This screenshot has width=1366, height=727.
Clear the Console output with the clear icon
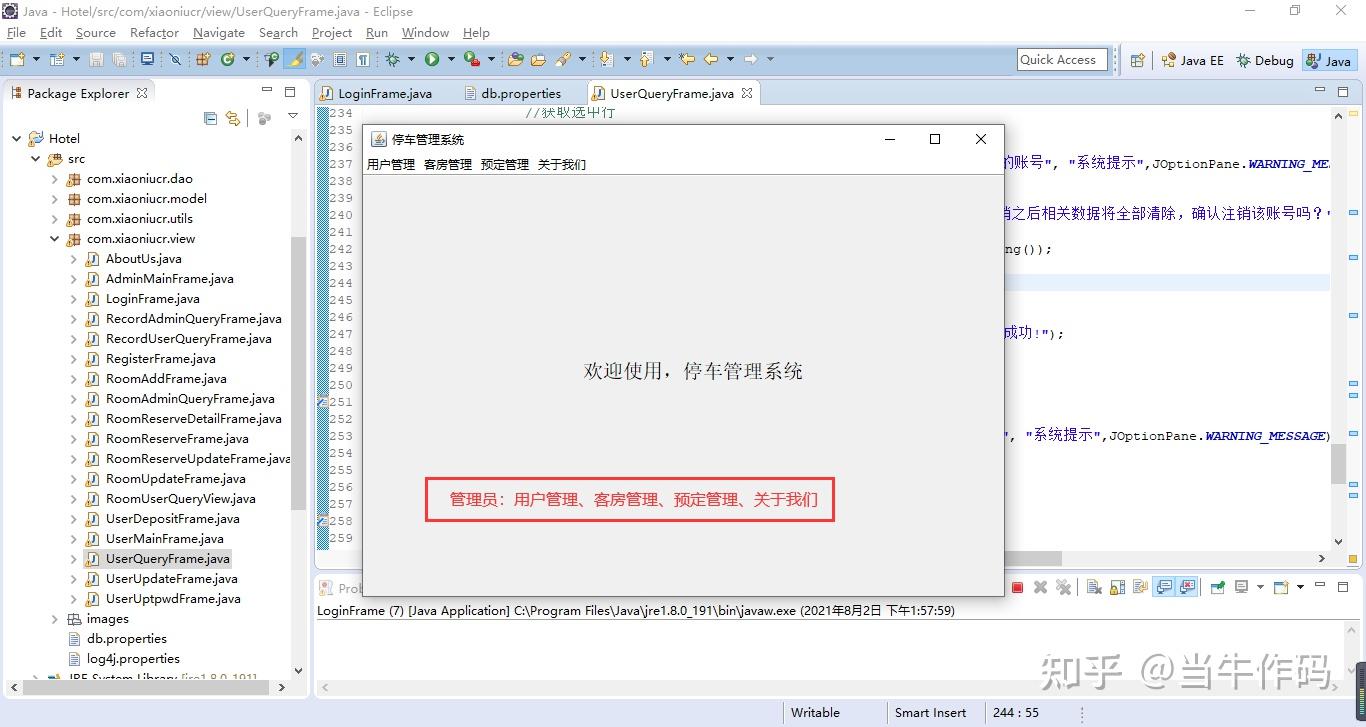1091,587
